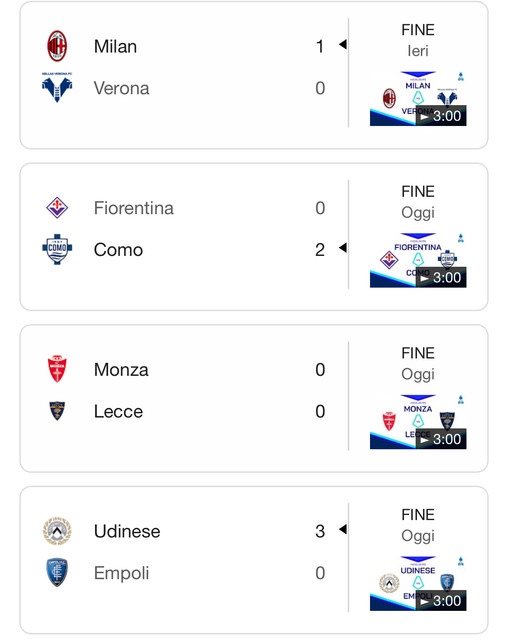The image size is (508, 640).
Task: Click the Lecce club crest
Action: (57, 411)
